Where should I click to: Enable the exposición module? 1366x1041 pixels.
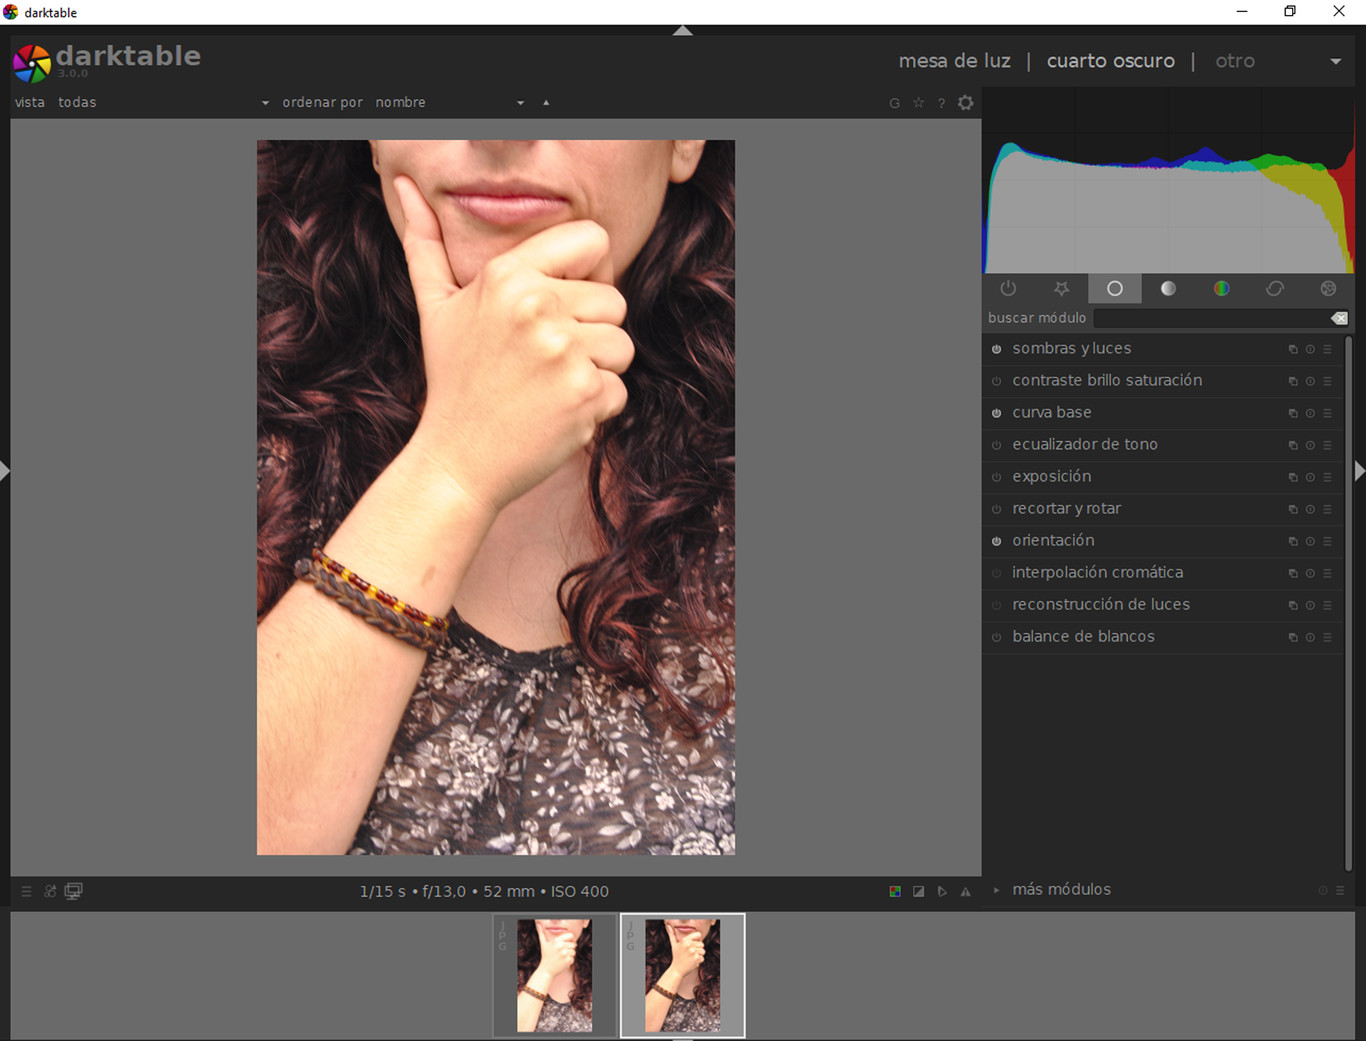tap(996, 477)
